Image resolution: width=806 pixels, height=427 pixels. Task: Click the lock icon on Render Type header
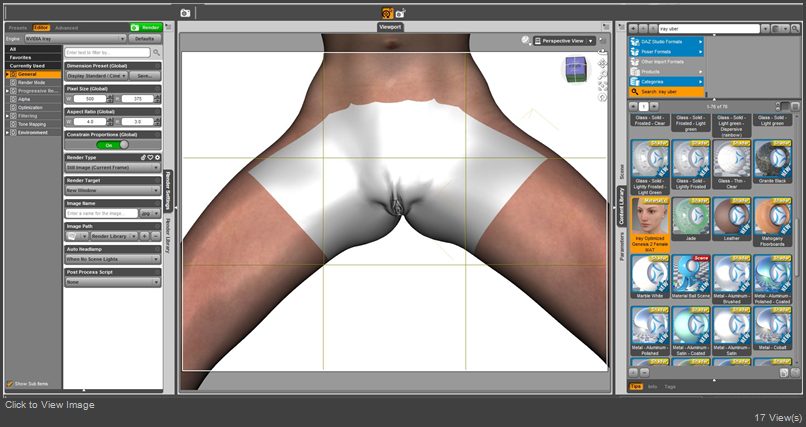point(144,158)
